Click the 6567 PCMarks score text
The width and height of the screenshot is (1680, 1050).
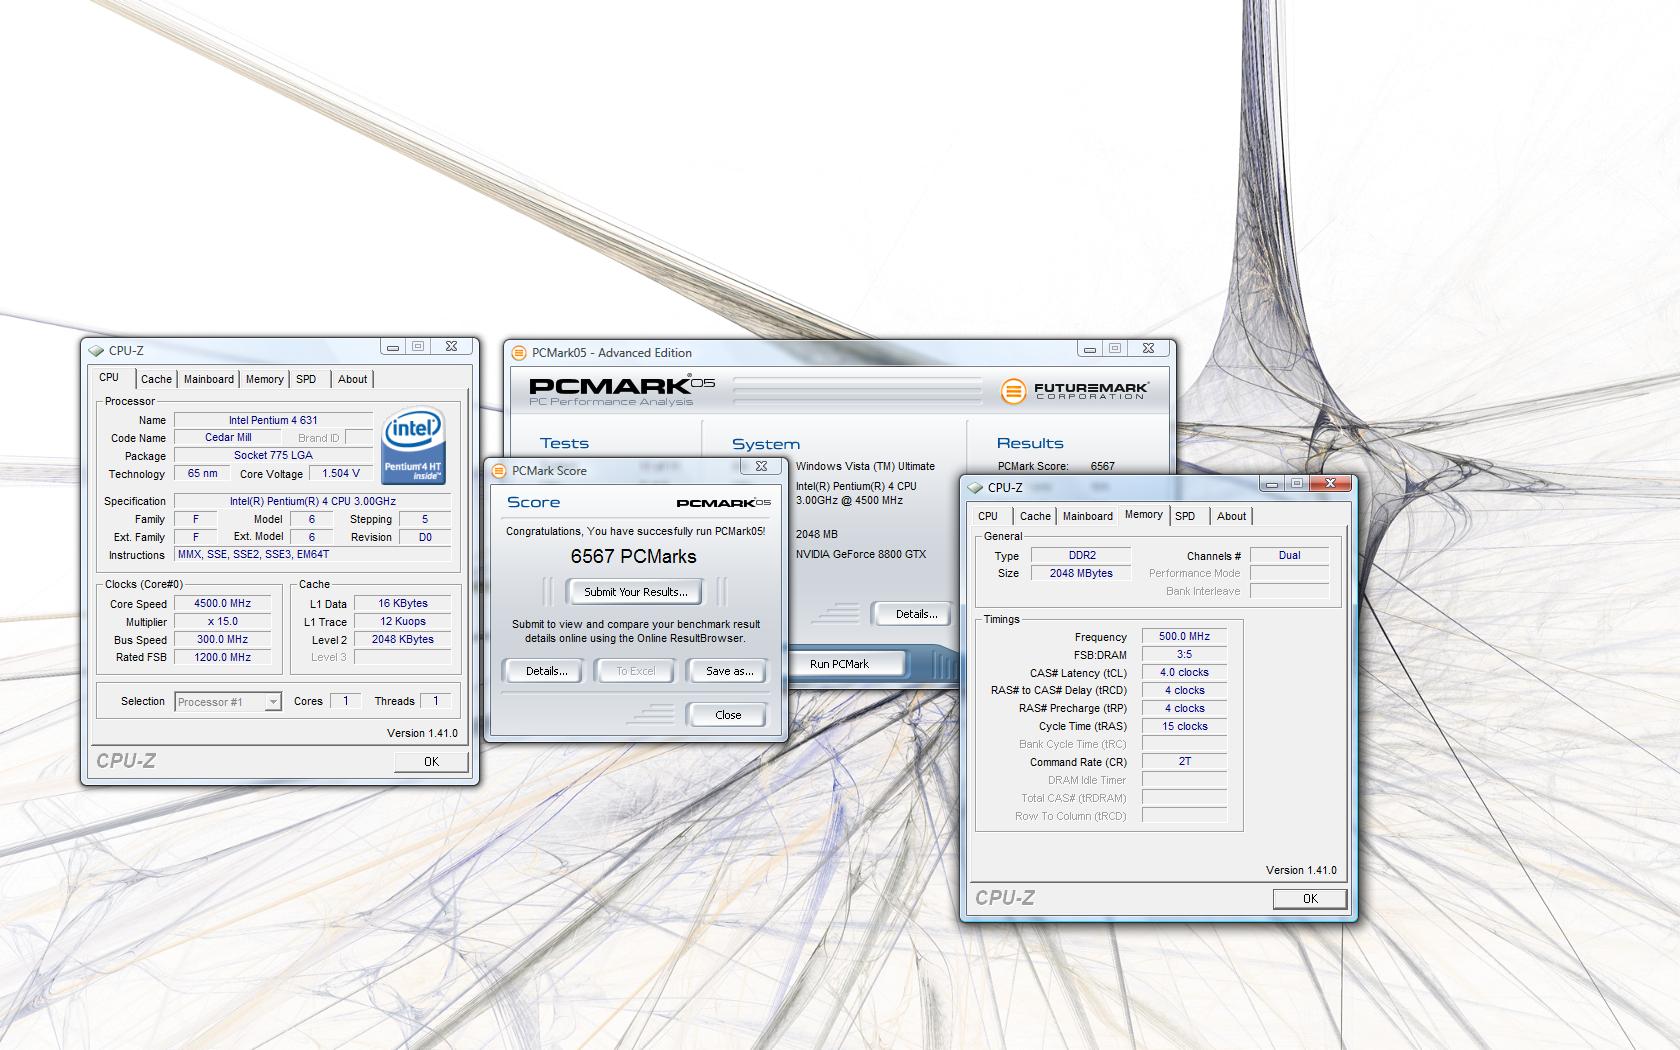coord(633,557)
